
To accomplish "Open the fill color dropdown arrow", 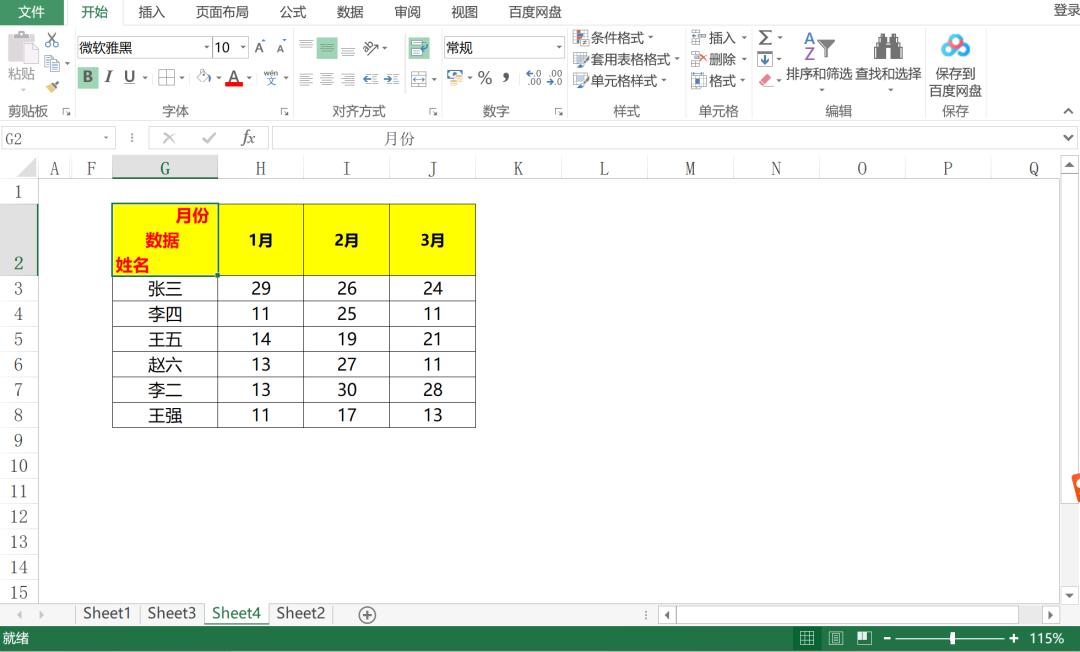I will coord(220,77).
